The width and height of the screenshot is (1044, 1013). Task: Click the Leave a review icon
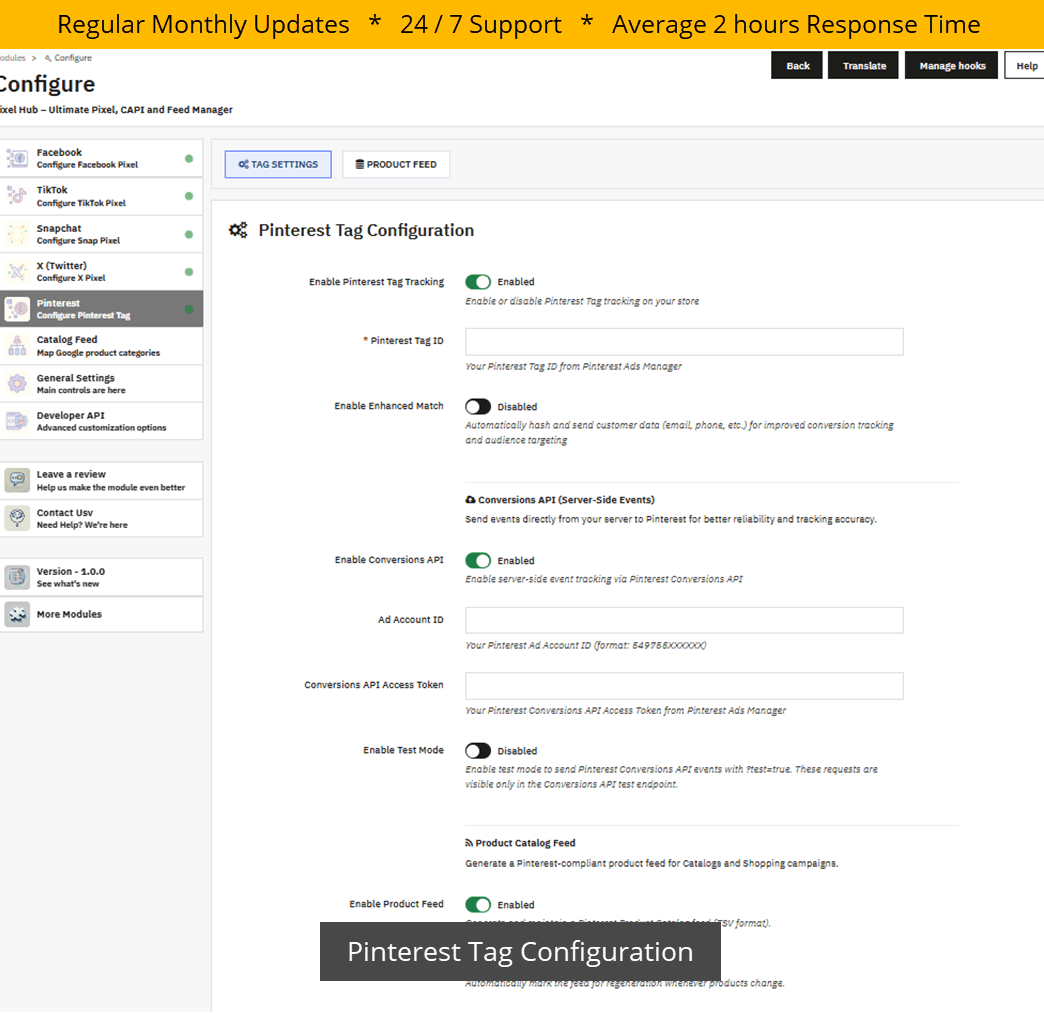click(x=17, y=480)
